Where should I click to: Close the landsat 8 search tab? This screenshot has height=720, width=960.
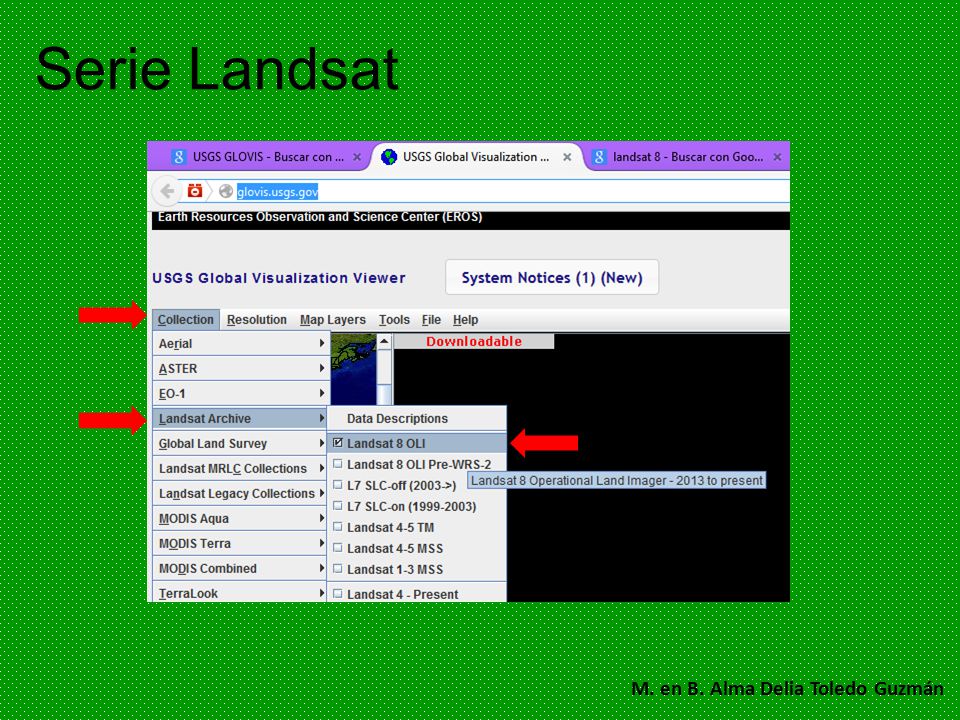pos(777,157)
